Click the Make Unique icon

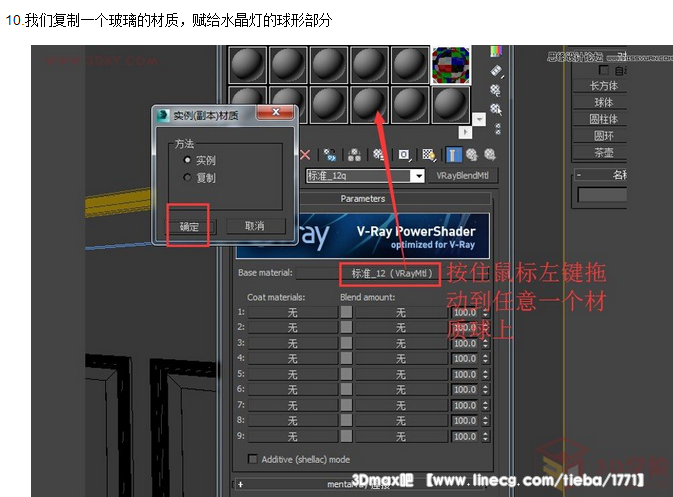coord(354,155)
